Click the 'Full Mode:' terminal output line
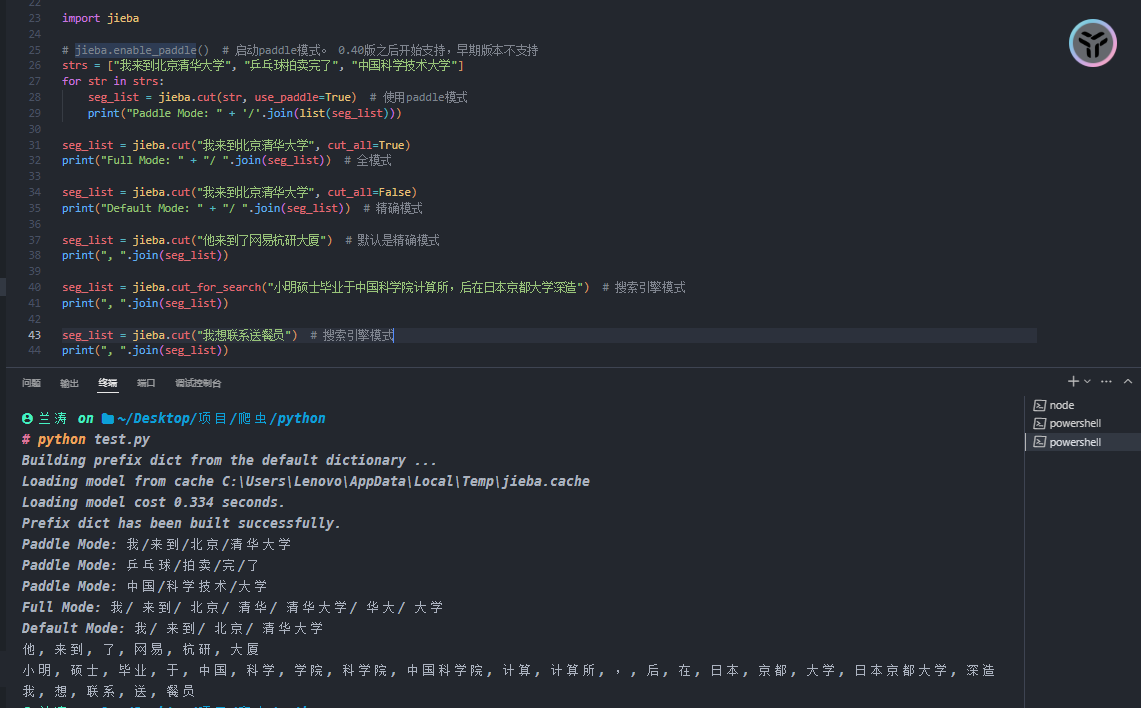1141x708 pixels. click(232, 608)
